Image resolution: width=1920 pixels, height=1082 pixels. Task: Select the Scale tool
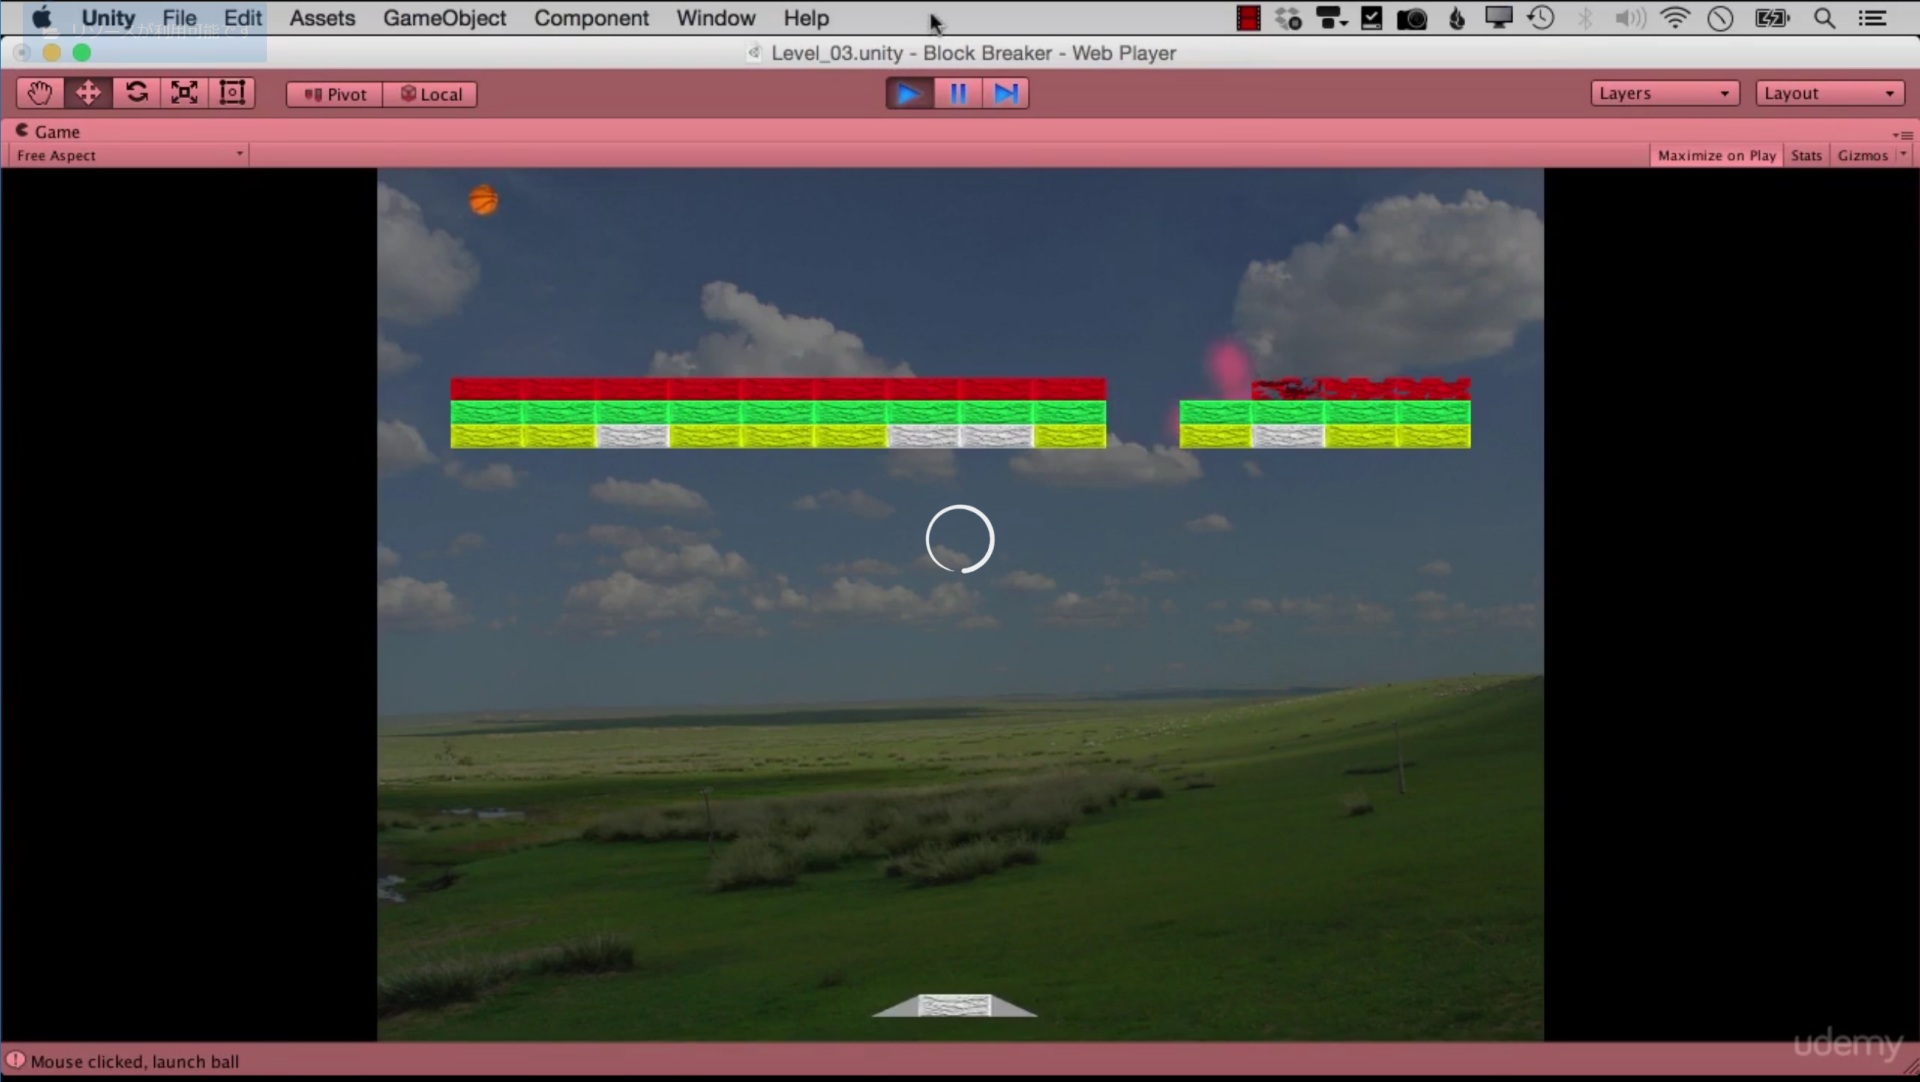(x=184, y=93)
